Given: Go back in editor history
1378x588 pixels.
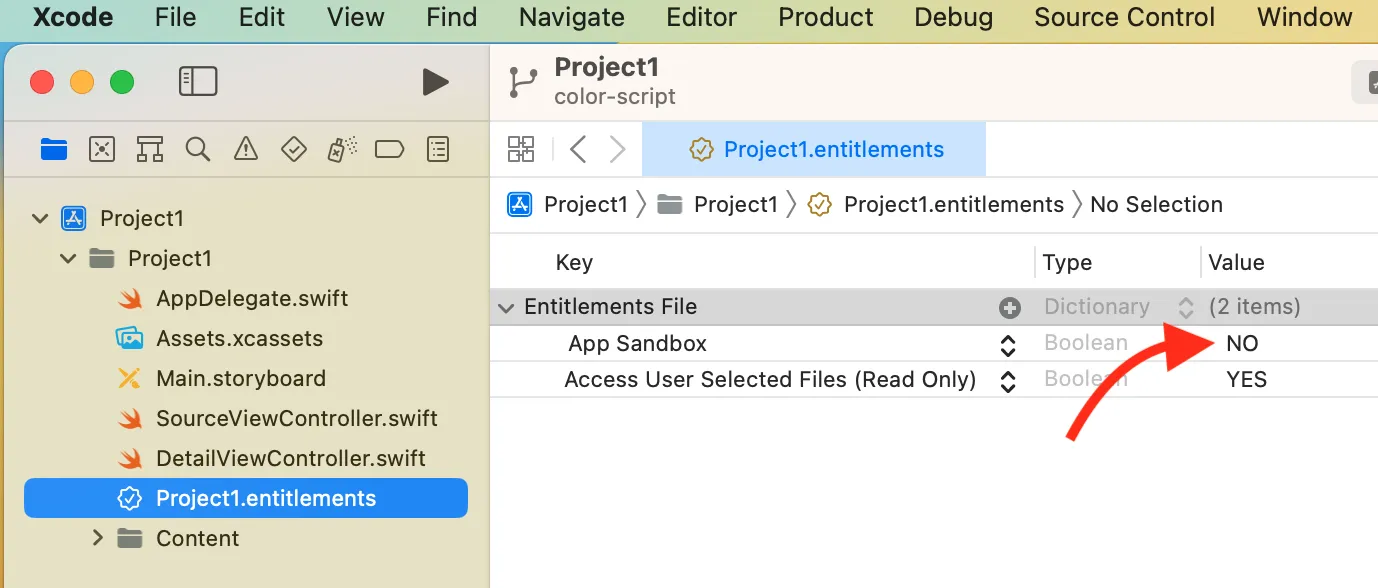Looking at the screenshot, I should 577,150.
